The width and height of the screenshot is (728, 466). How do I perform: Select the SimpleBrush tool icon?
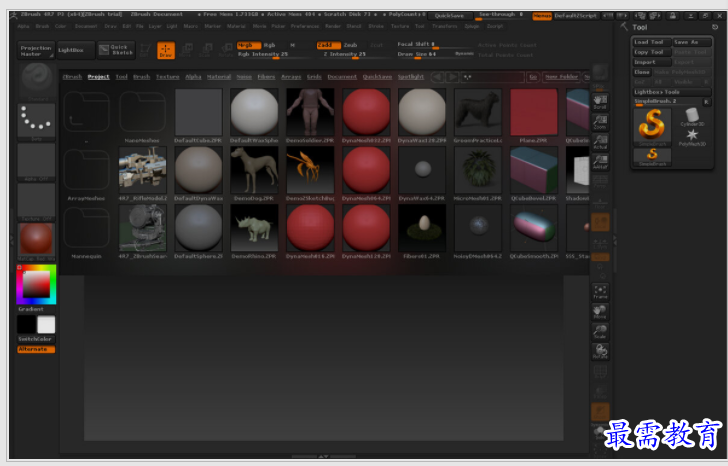[x=652, y=127]
